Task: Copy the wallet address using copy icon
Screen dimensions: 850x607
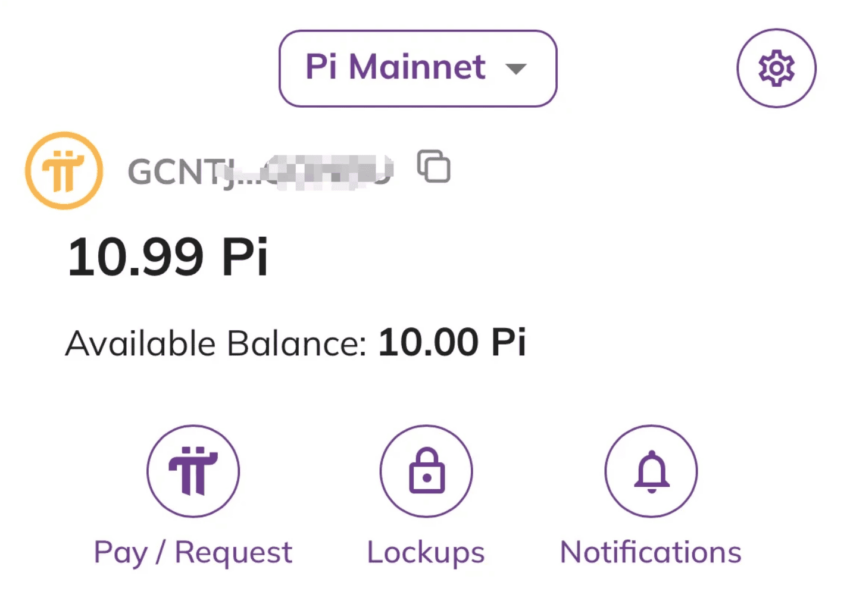Action: tap(434, 168)
